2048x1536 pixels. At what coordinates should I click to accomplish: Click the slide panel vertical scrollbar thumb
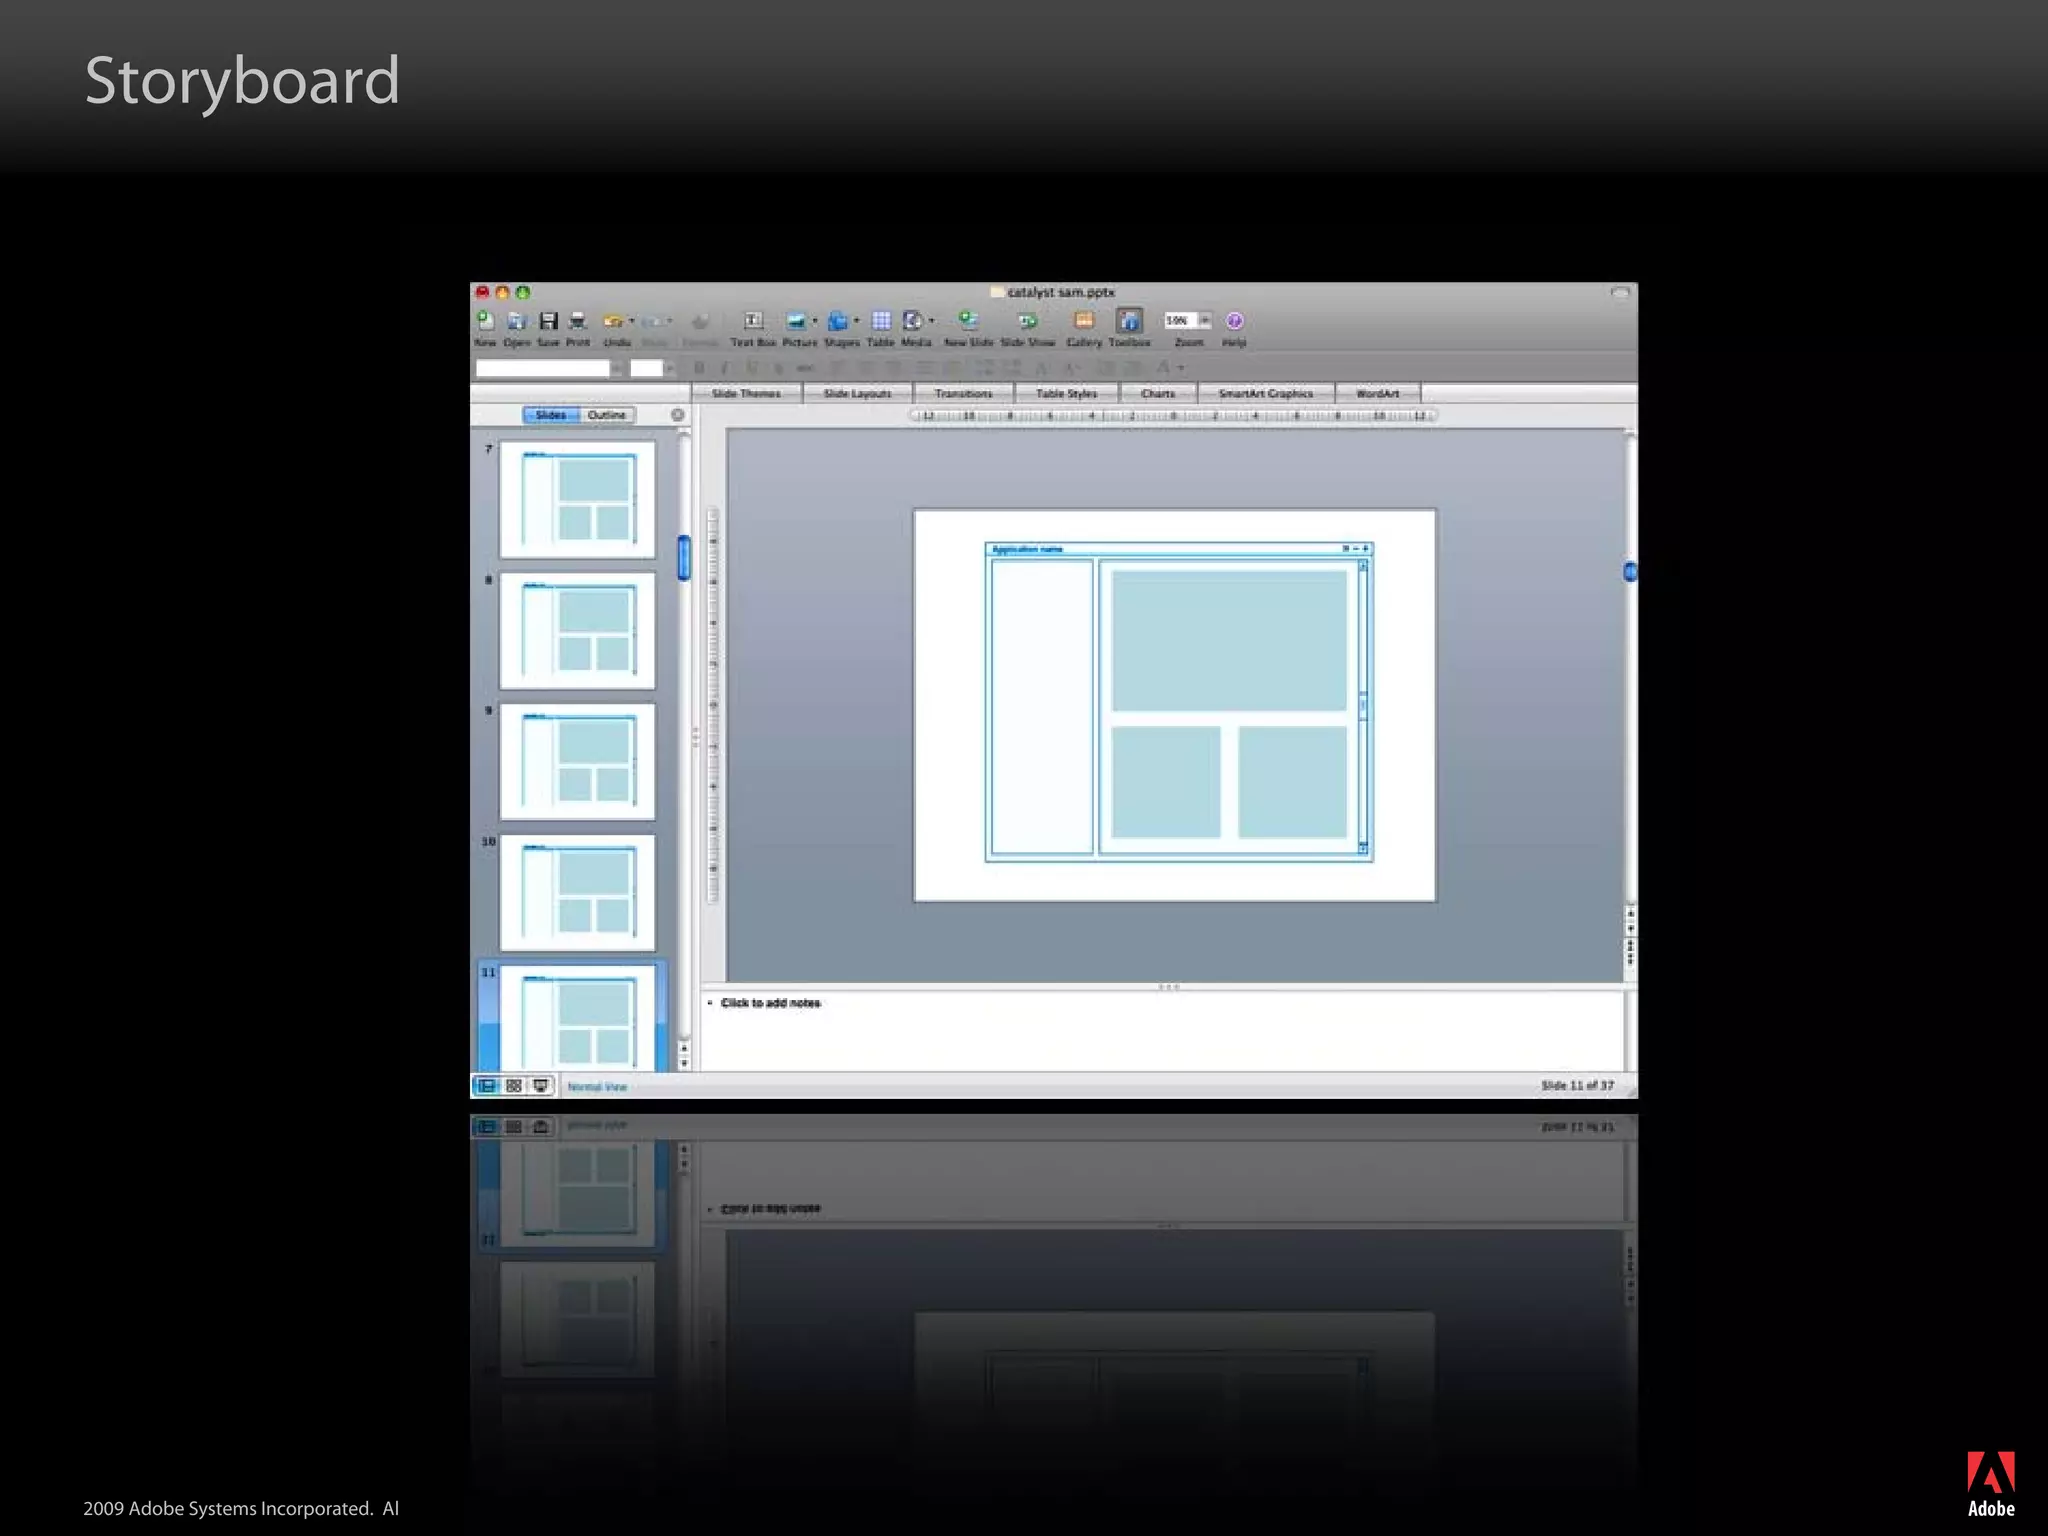point(684,558)
